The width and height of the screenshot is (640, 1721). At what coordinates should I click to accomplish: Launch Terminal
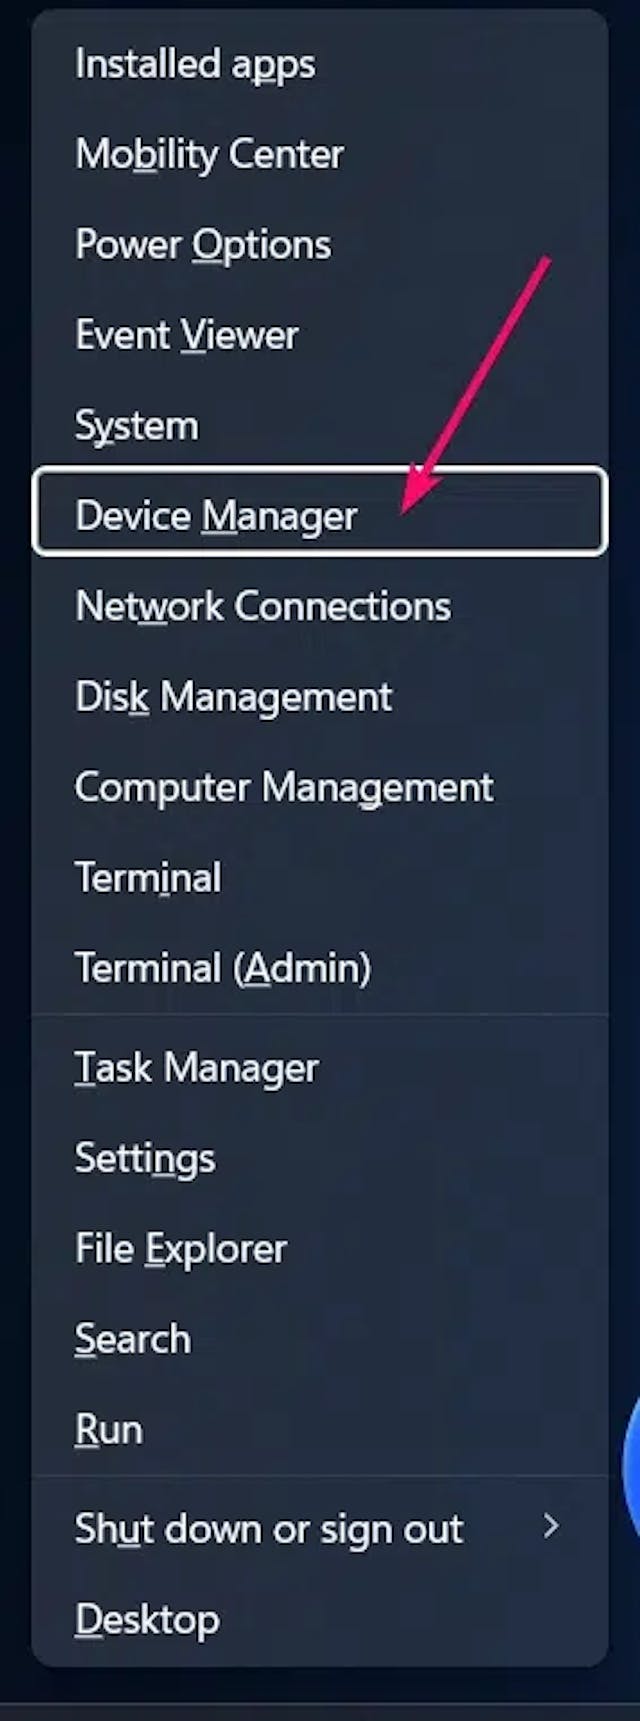[x=148, y=877]
